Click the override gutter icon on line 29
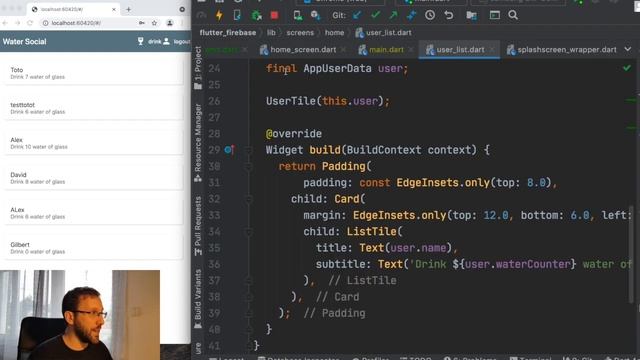This screenshot has height=360, width=640. click(x=229, y=150)
